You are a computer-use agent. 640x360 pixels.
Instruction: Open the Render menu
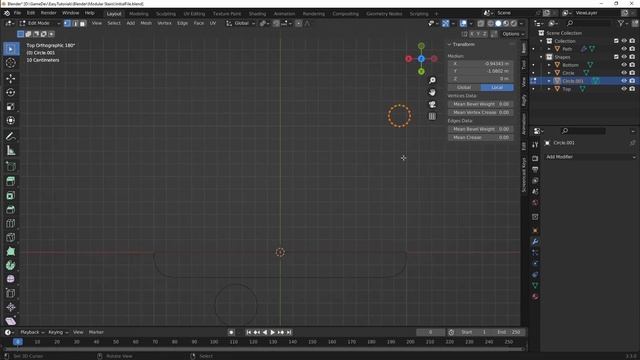click(48, 13)
